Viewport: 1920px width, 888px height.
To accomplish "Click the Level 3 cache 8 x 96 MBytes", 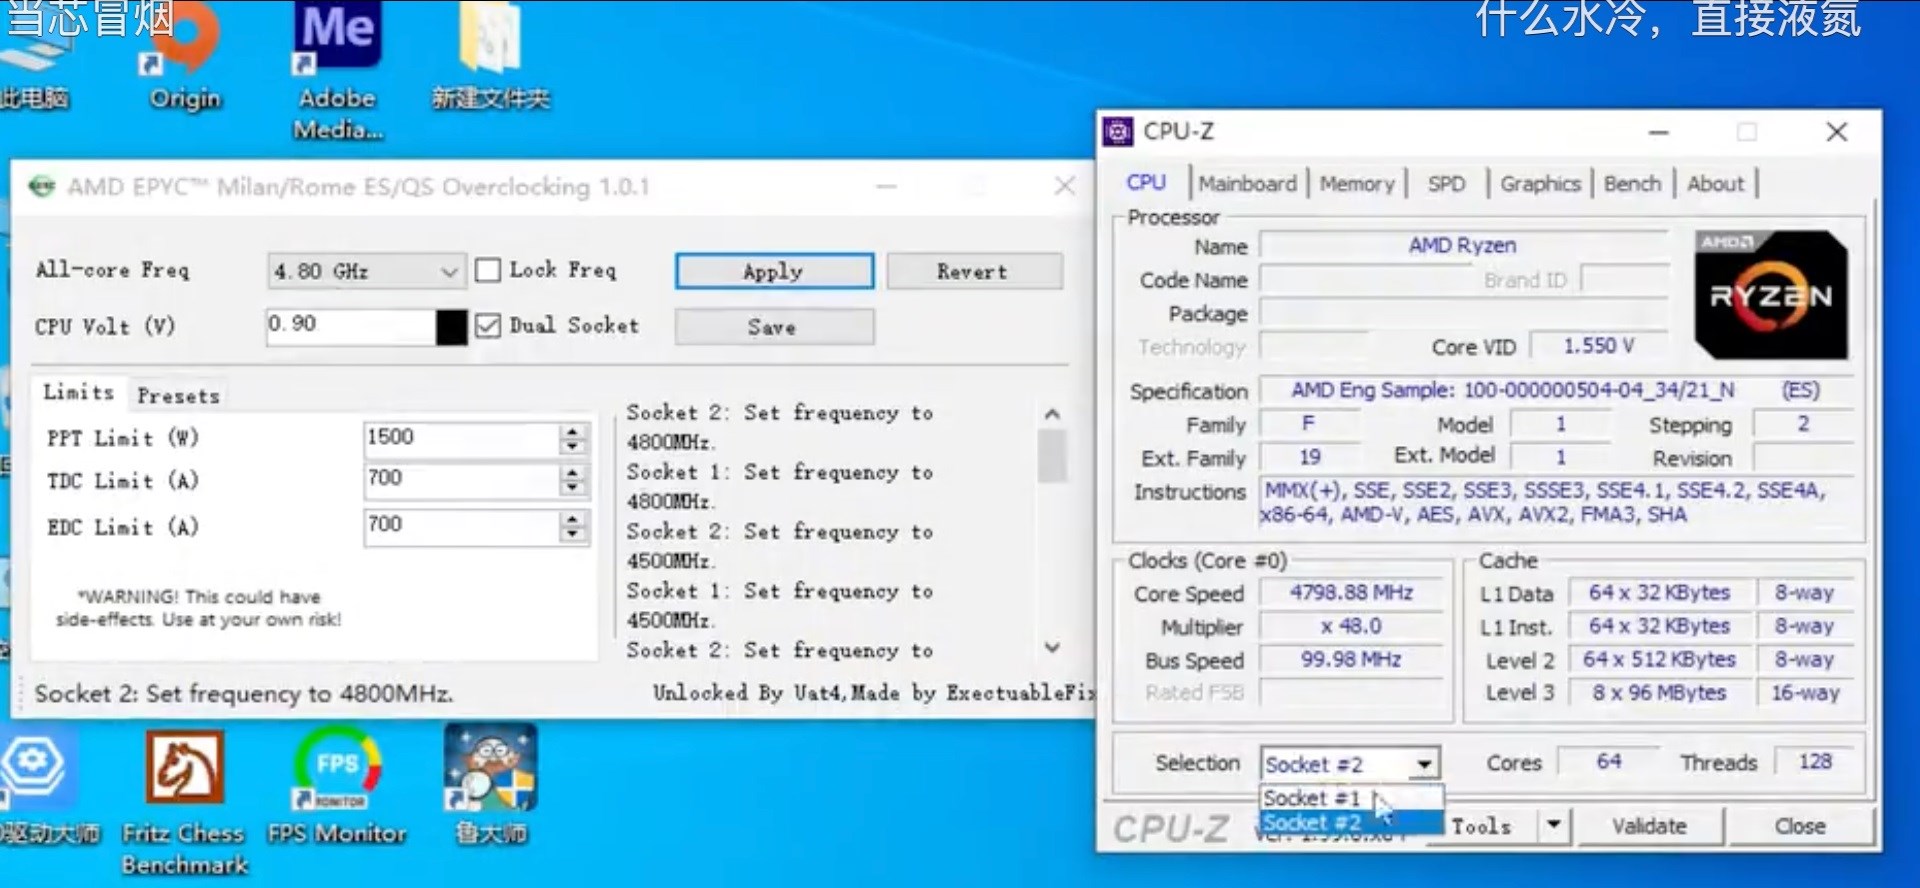I will [1659, 693].
